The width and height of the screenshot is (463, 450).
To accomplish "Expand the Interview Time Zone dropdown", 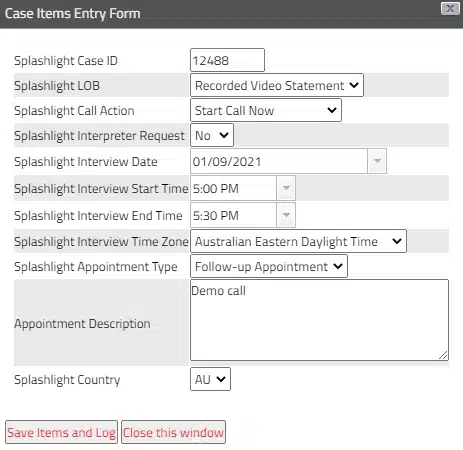I will pyautogui.click(x=298, y=241).
